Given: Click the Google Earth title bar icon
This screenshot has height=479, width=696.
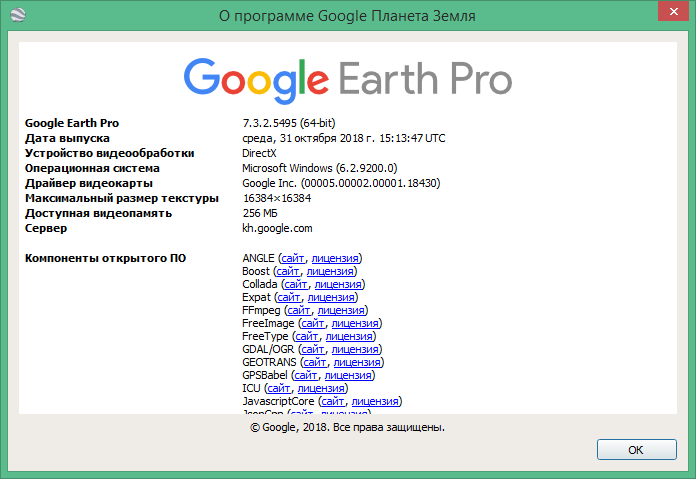Looking at the screenshot, I should [17, 15].
